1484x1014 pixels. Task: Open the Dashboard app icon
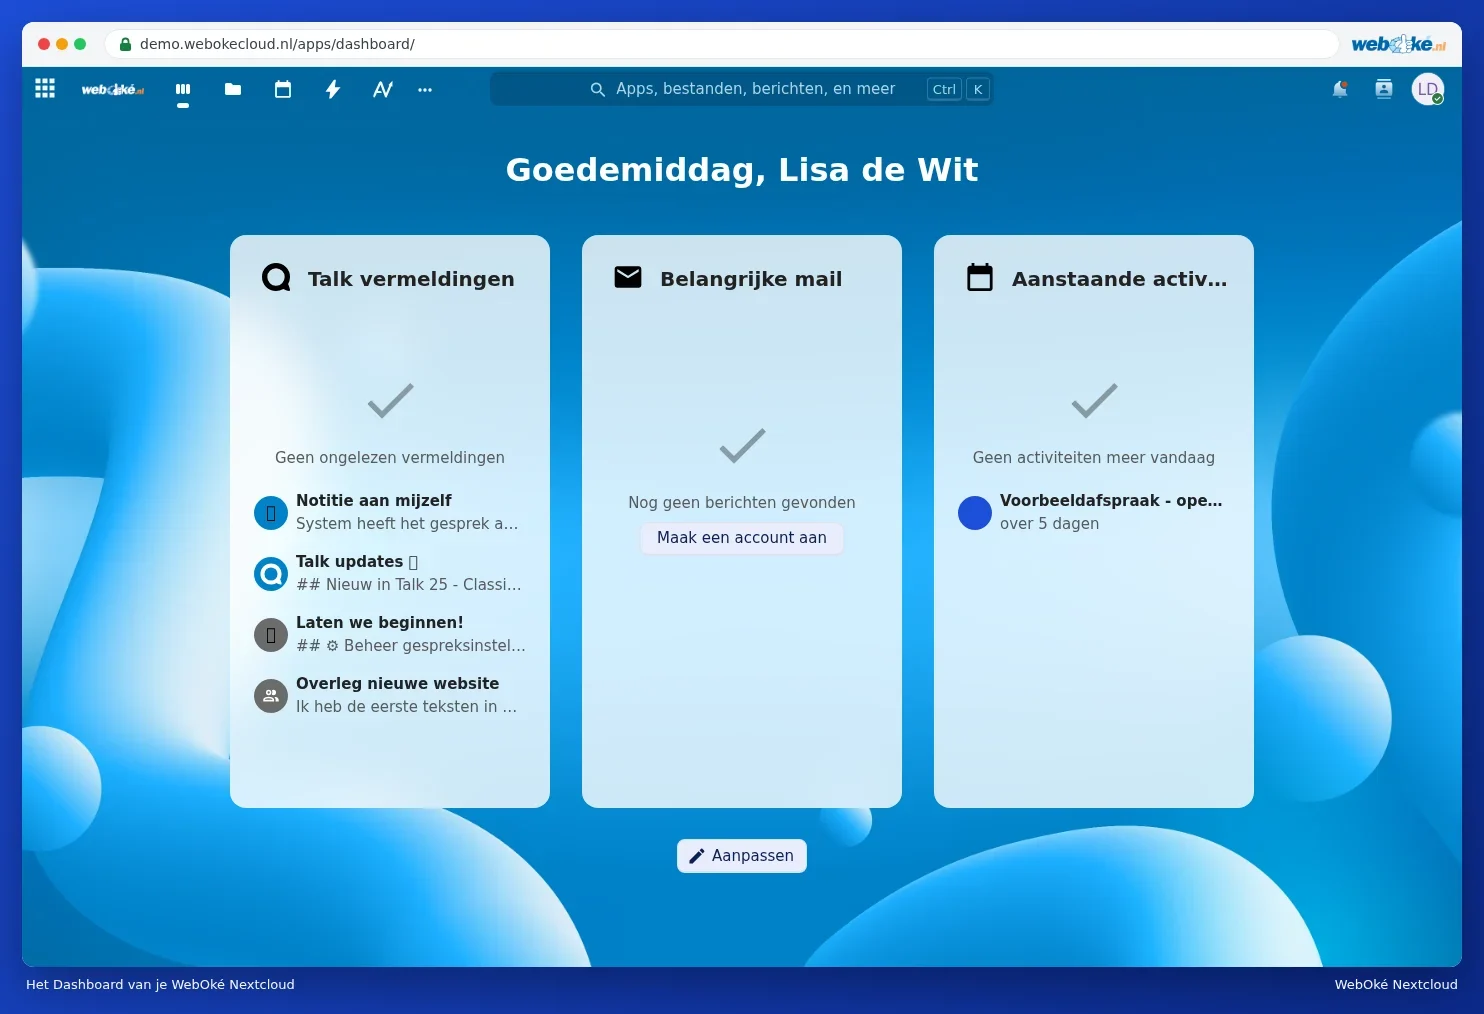pyautogui.click(x=183, y=89)
